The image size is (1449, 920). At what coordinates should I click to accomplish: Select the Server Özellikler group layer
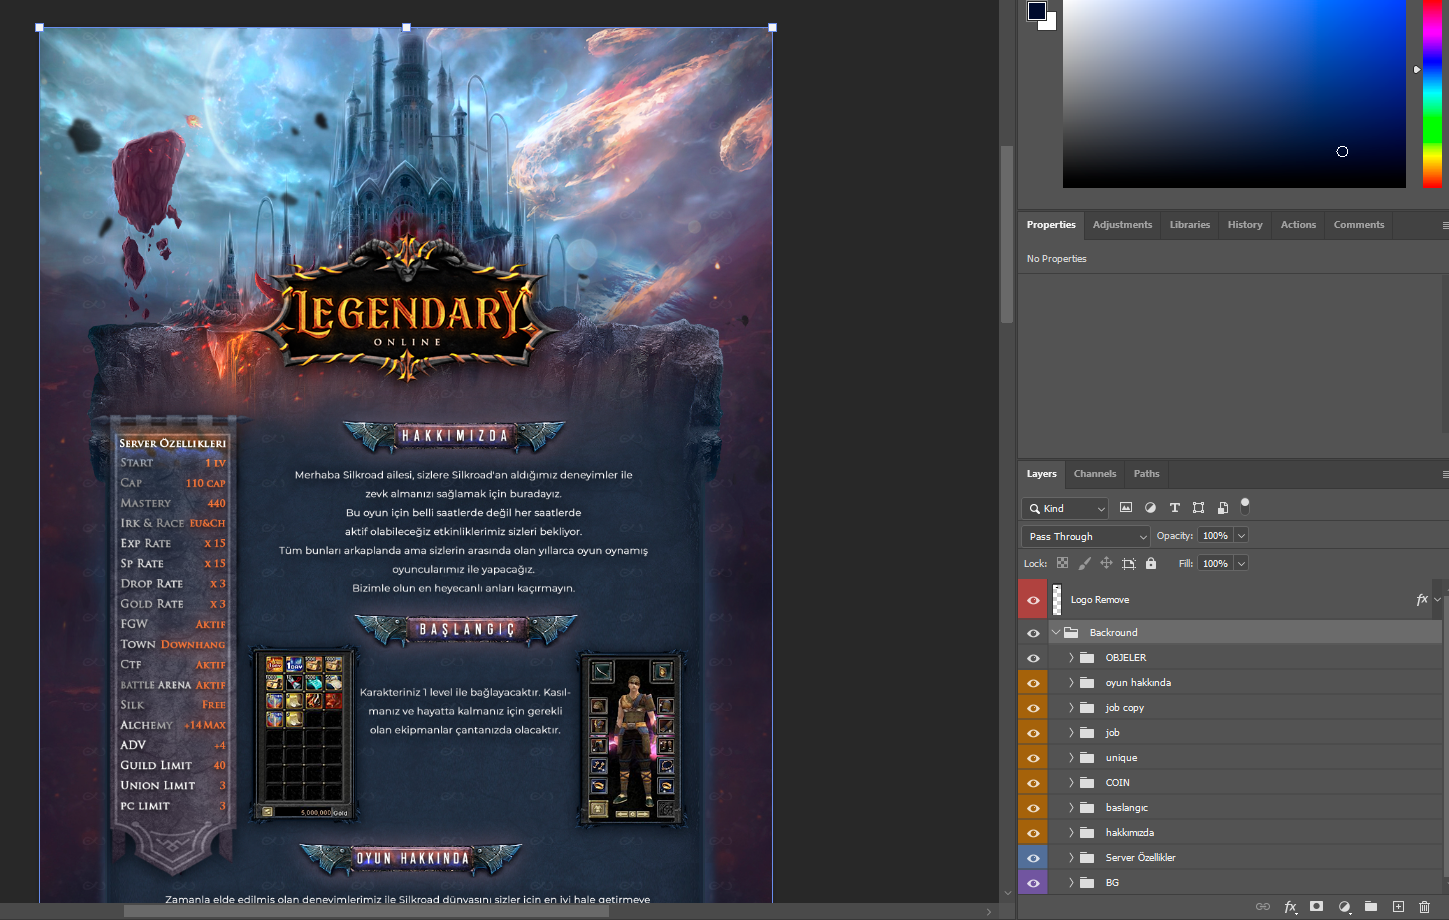coord(1245,858)
